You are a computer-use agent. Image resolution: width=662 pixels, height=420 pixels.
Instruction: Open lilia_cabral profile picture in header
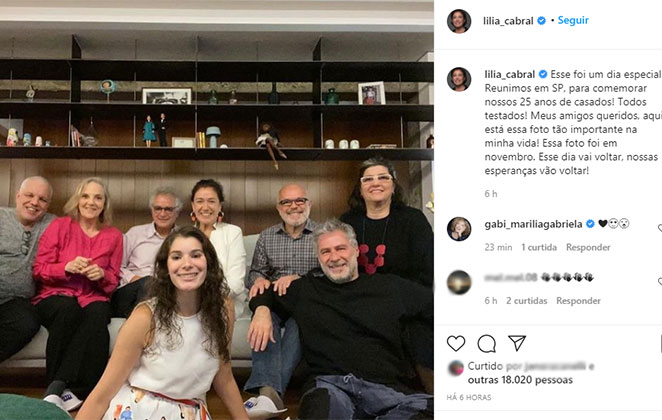pyautogui.click(x=459, y=21)
